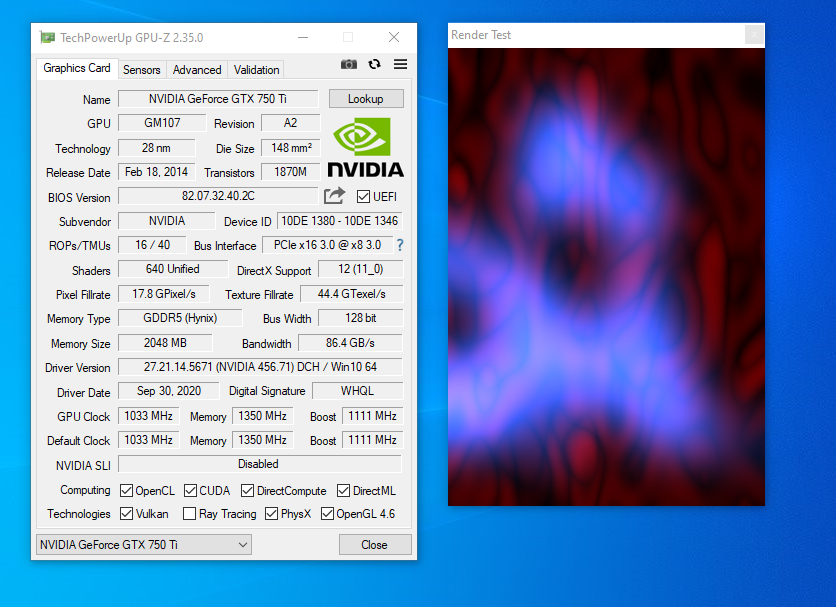
Task: Select the Graphics Card tab
Action: pyautogui.click(x=77, y=68)
